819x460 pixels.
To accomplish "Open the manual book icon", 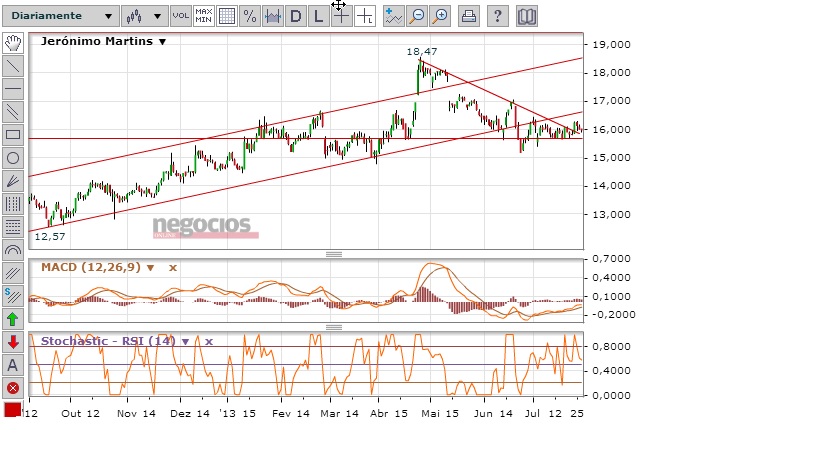I will pos(526,16).
